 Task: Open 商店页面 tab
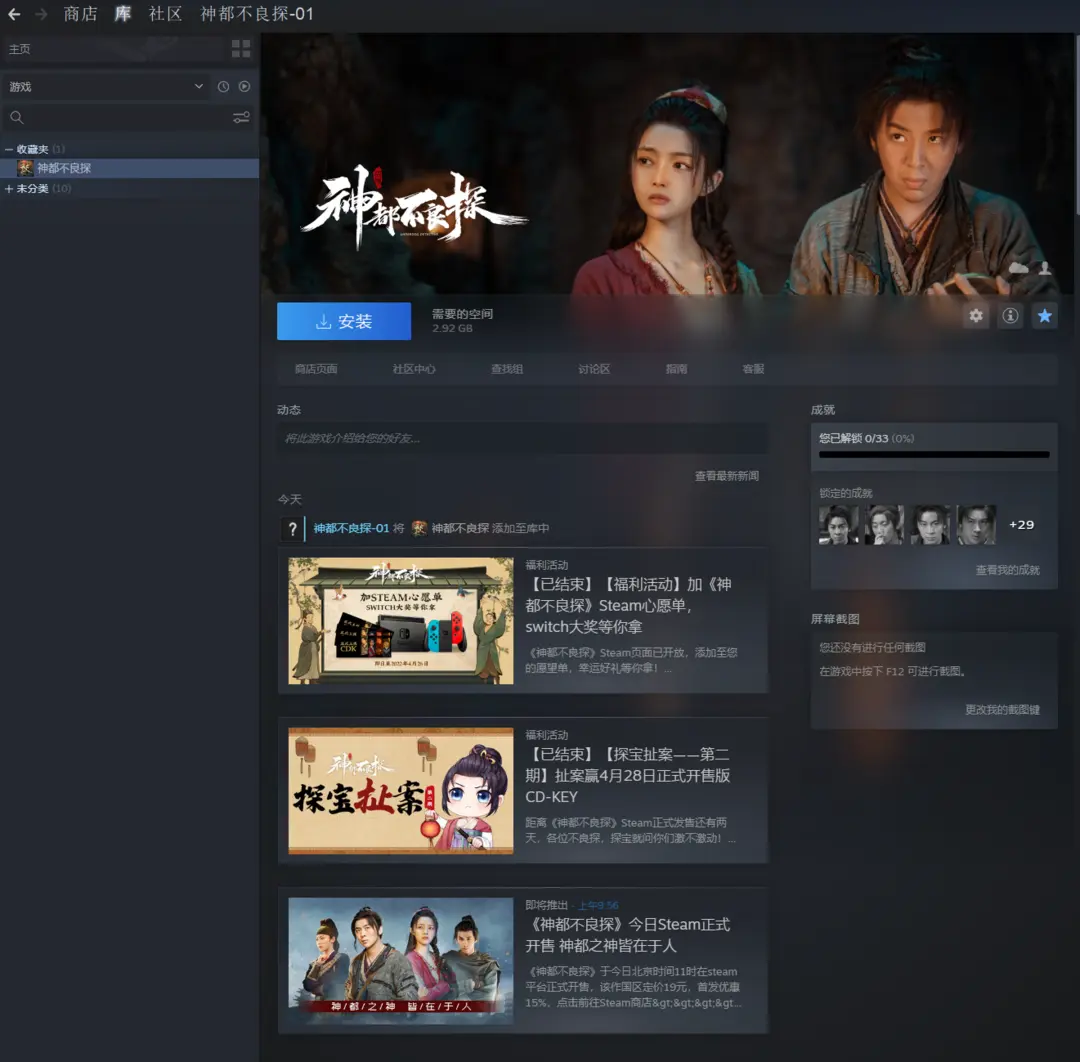point(316,369)
